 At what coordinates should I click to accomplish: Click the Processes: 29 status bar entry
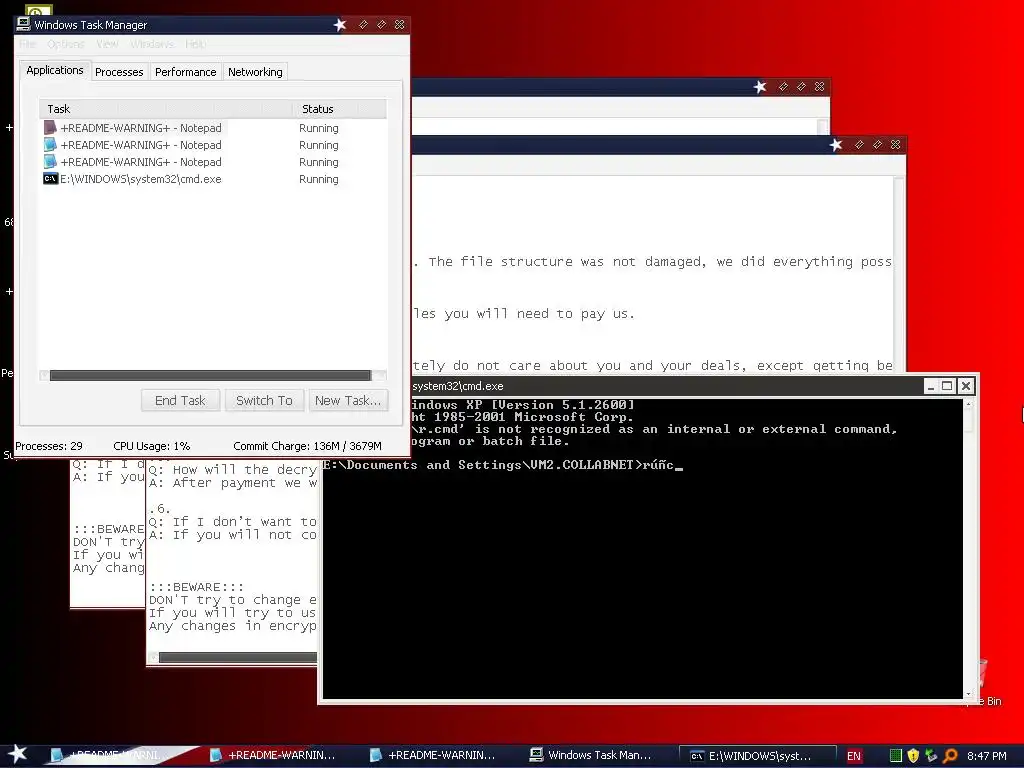coord(49,446)
